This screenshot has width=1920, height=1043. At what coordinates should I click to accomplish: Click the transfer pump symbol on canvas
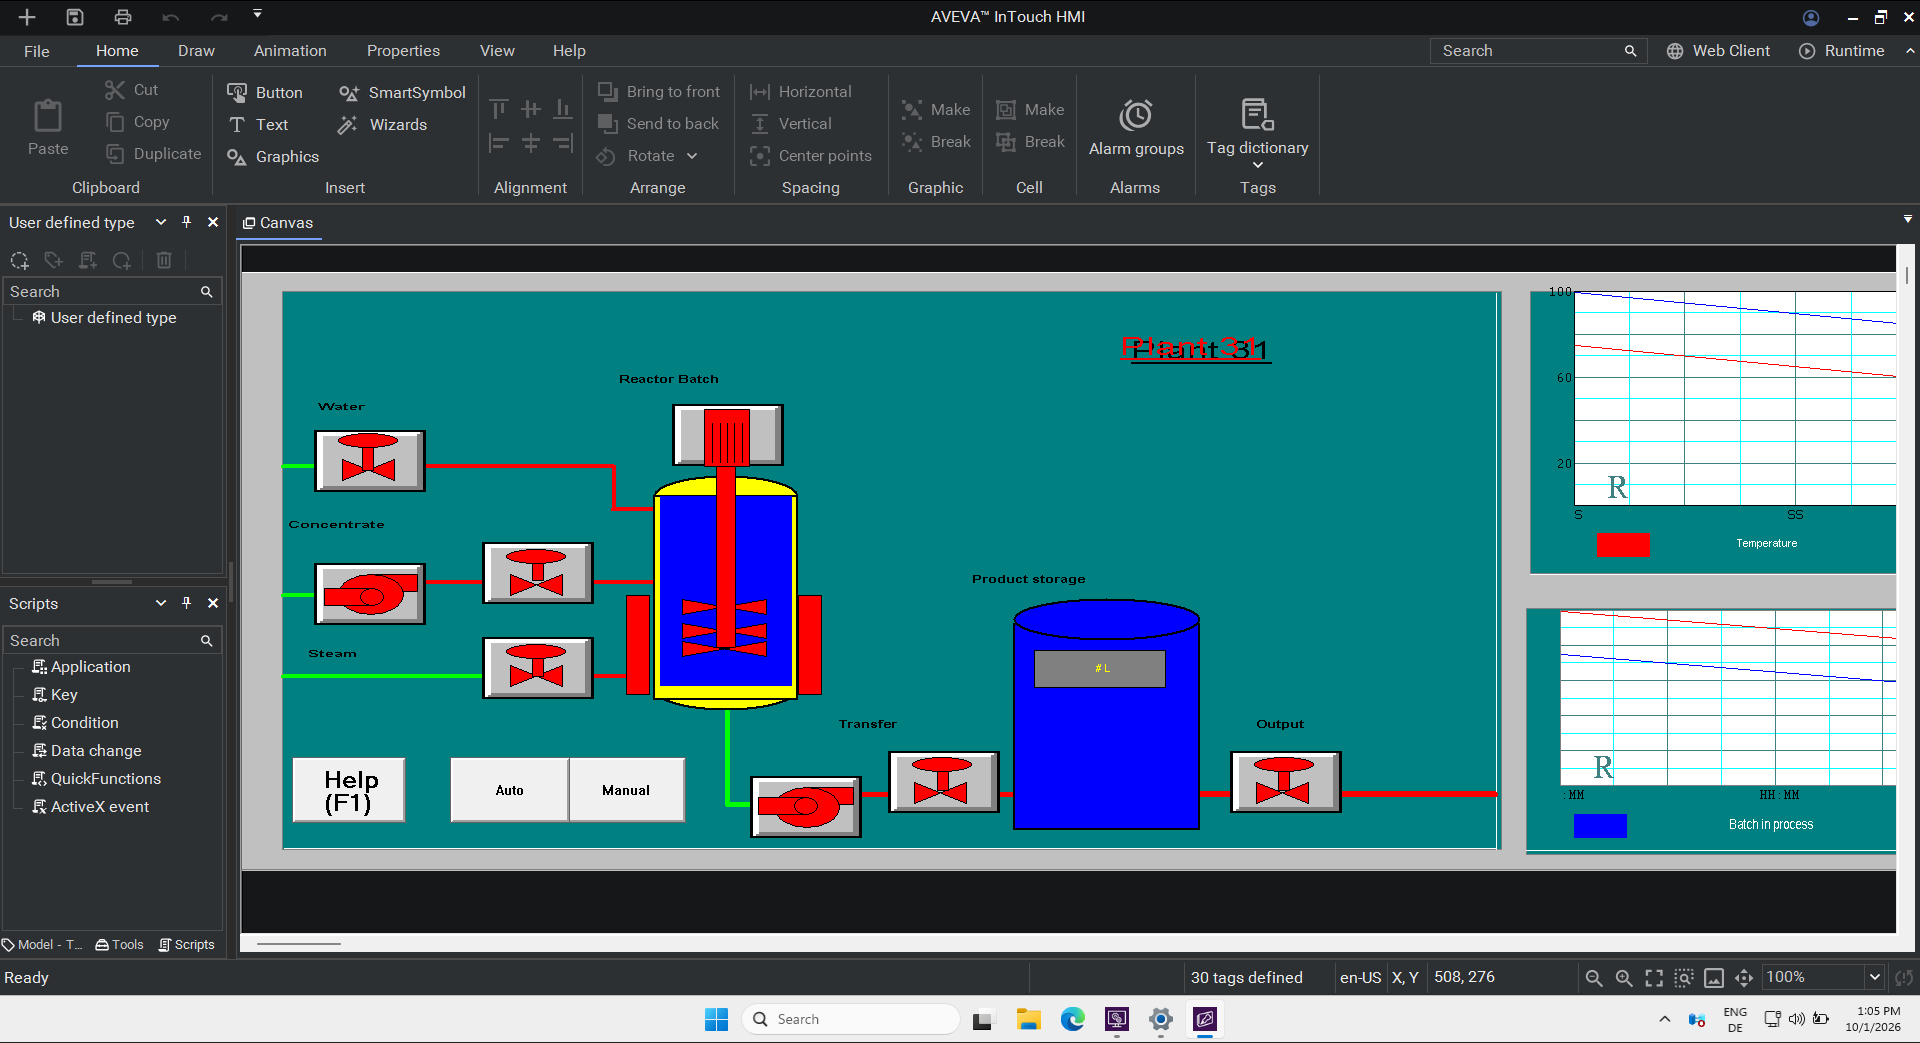click(806, 806)
